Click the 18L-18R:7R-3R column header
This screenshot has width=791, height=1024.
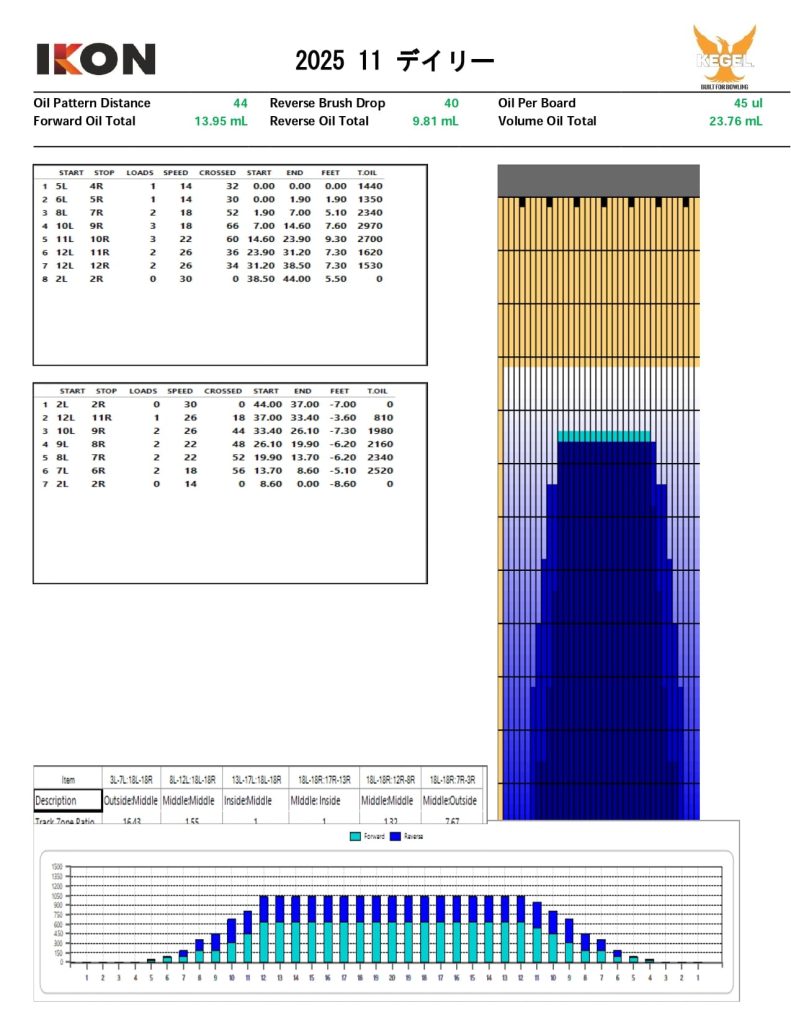point(453,779)
